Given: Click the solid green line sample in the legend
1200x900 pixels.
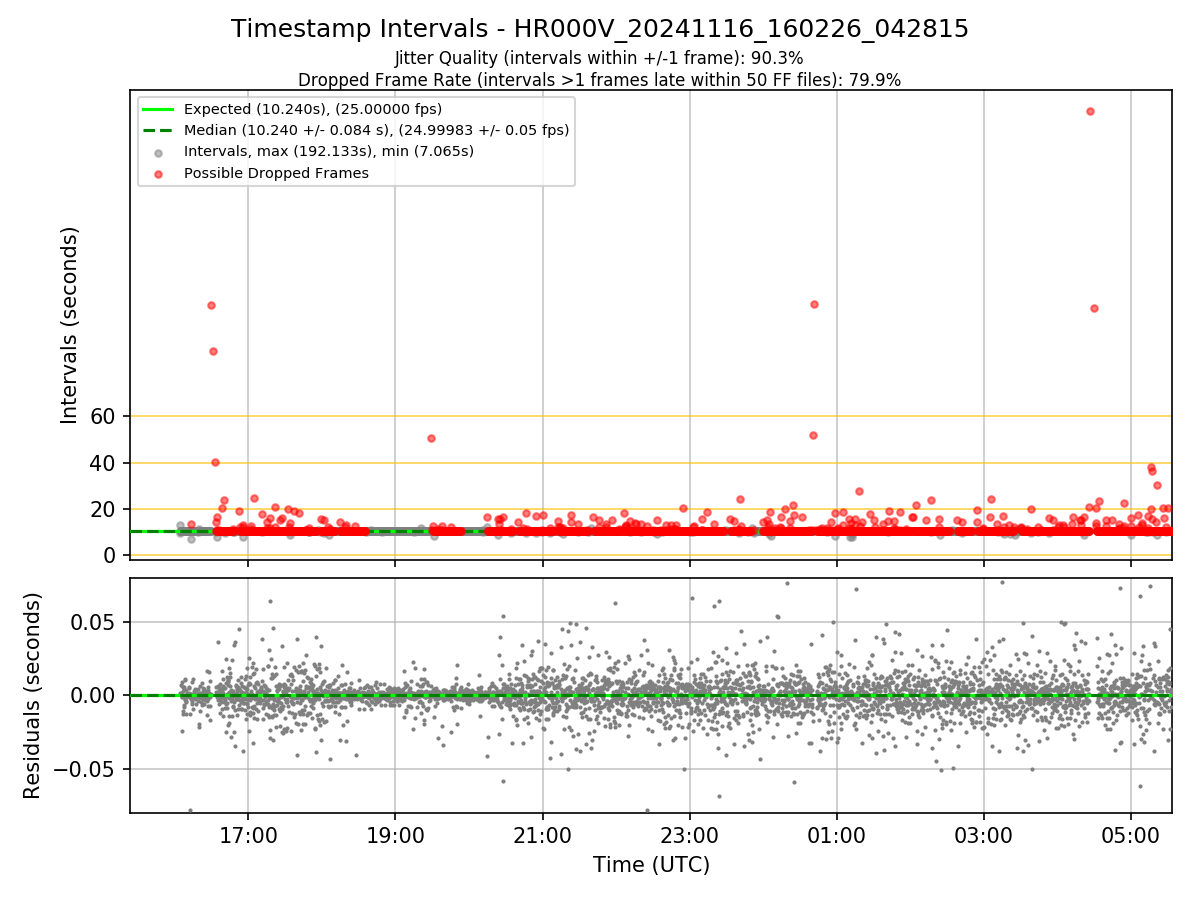Looking at the screenshot, I should click(x=160, y=109).
